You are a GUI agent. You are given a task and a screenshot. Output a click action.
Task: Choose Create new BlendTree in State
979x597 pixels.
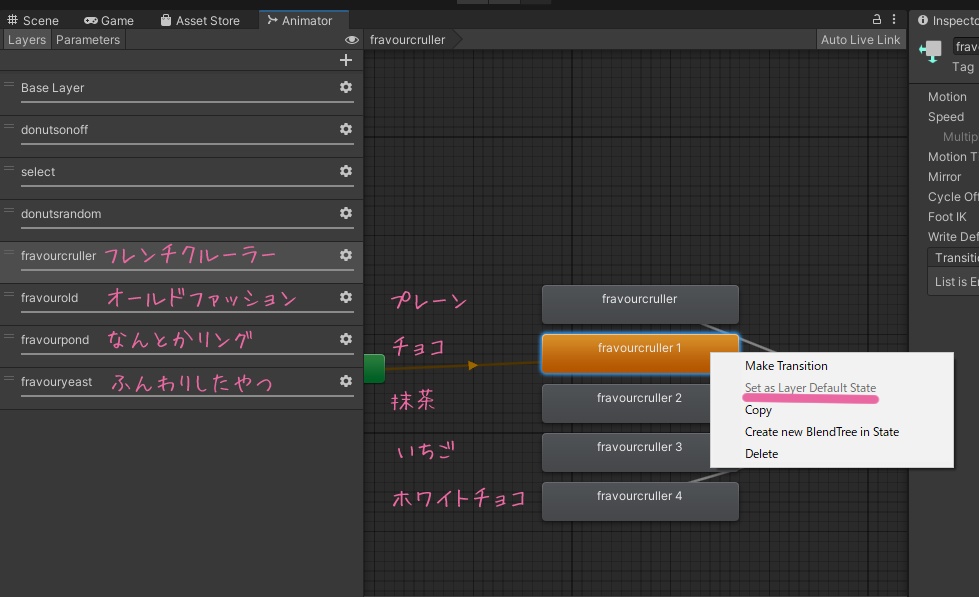click(x=824, y=432)
